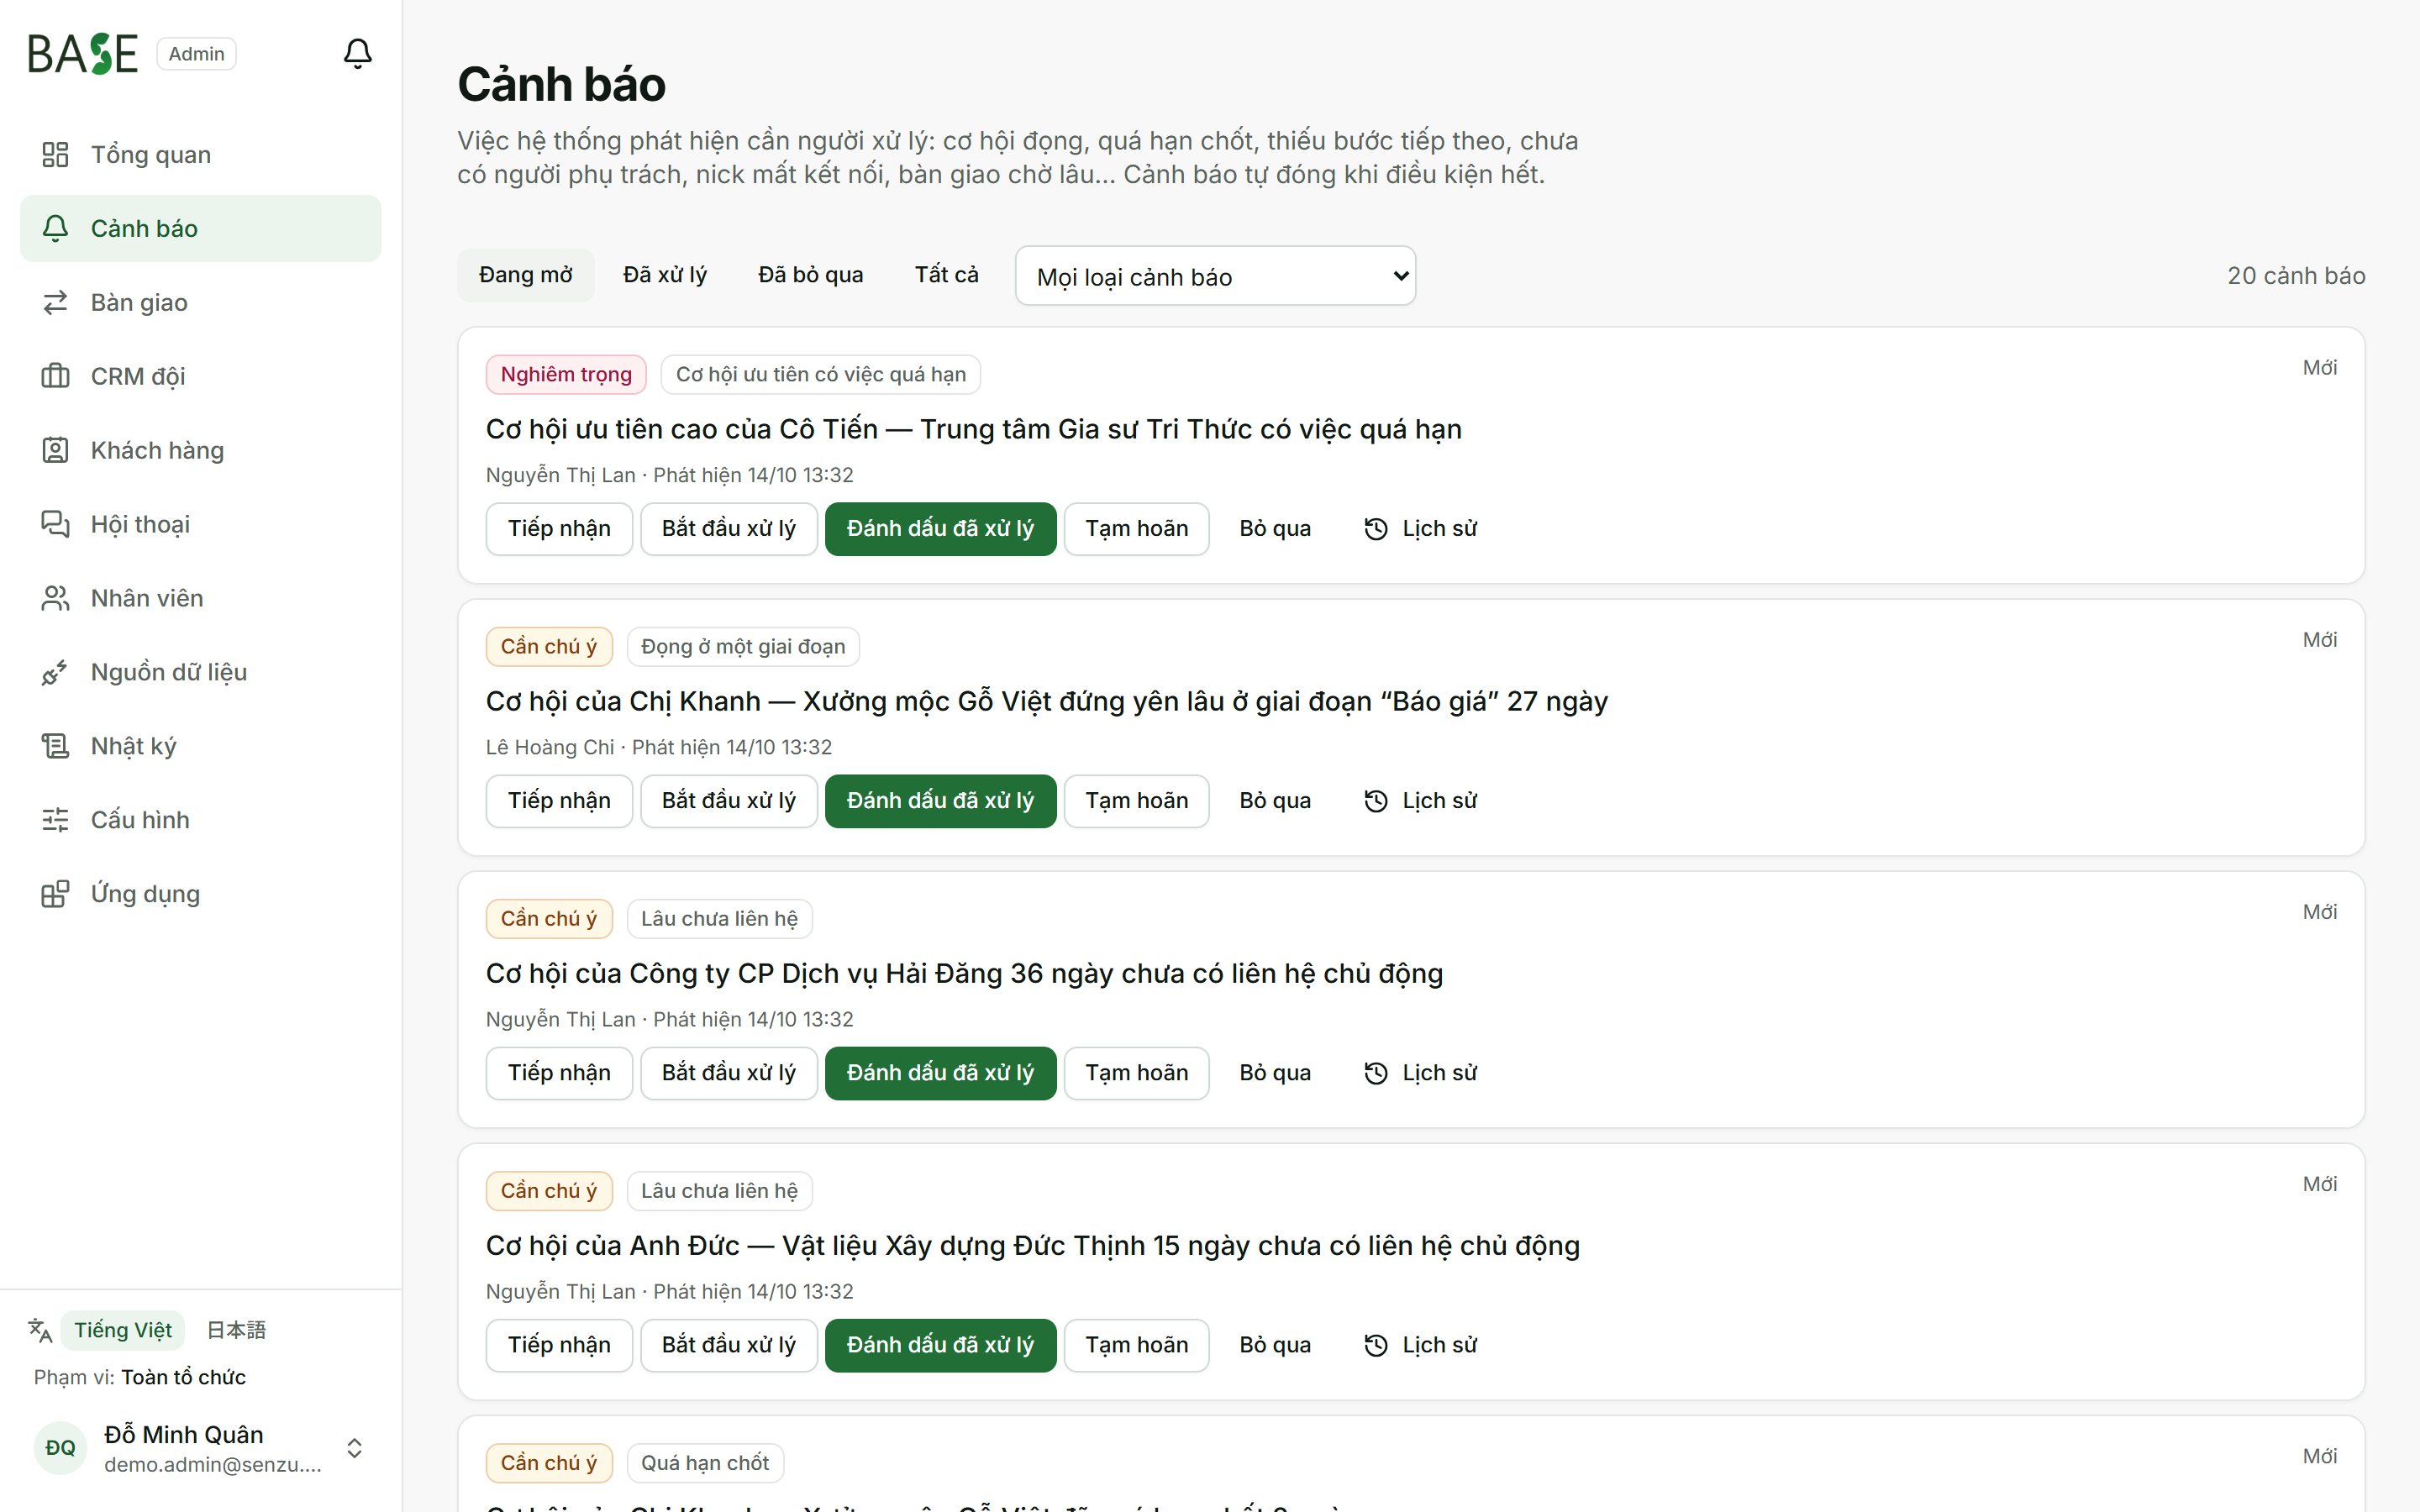Click Bắt đầu xử lý on Hải Đăng alert
This screenshot has width=2420, height=1512.
tap(729, 1073)
